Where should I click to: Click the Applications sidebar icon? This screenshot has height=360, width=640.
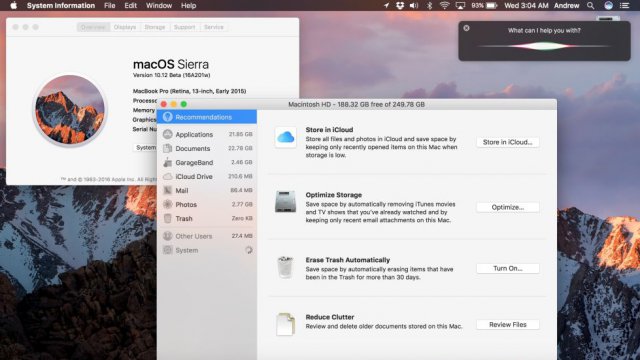167,134
